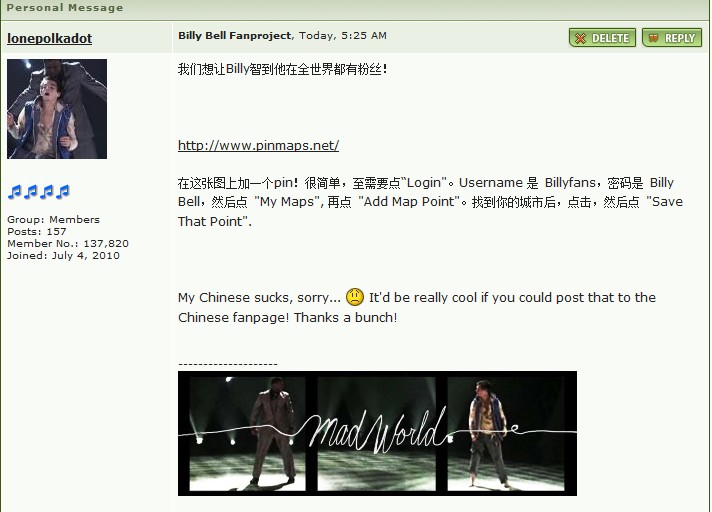712x512 pixels.
Task: Click the Today, 5:25 AM timestamp
Action: [343, 35]
